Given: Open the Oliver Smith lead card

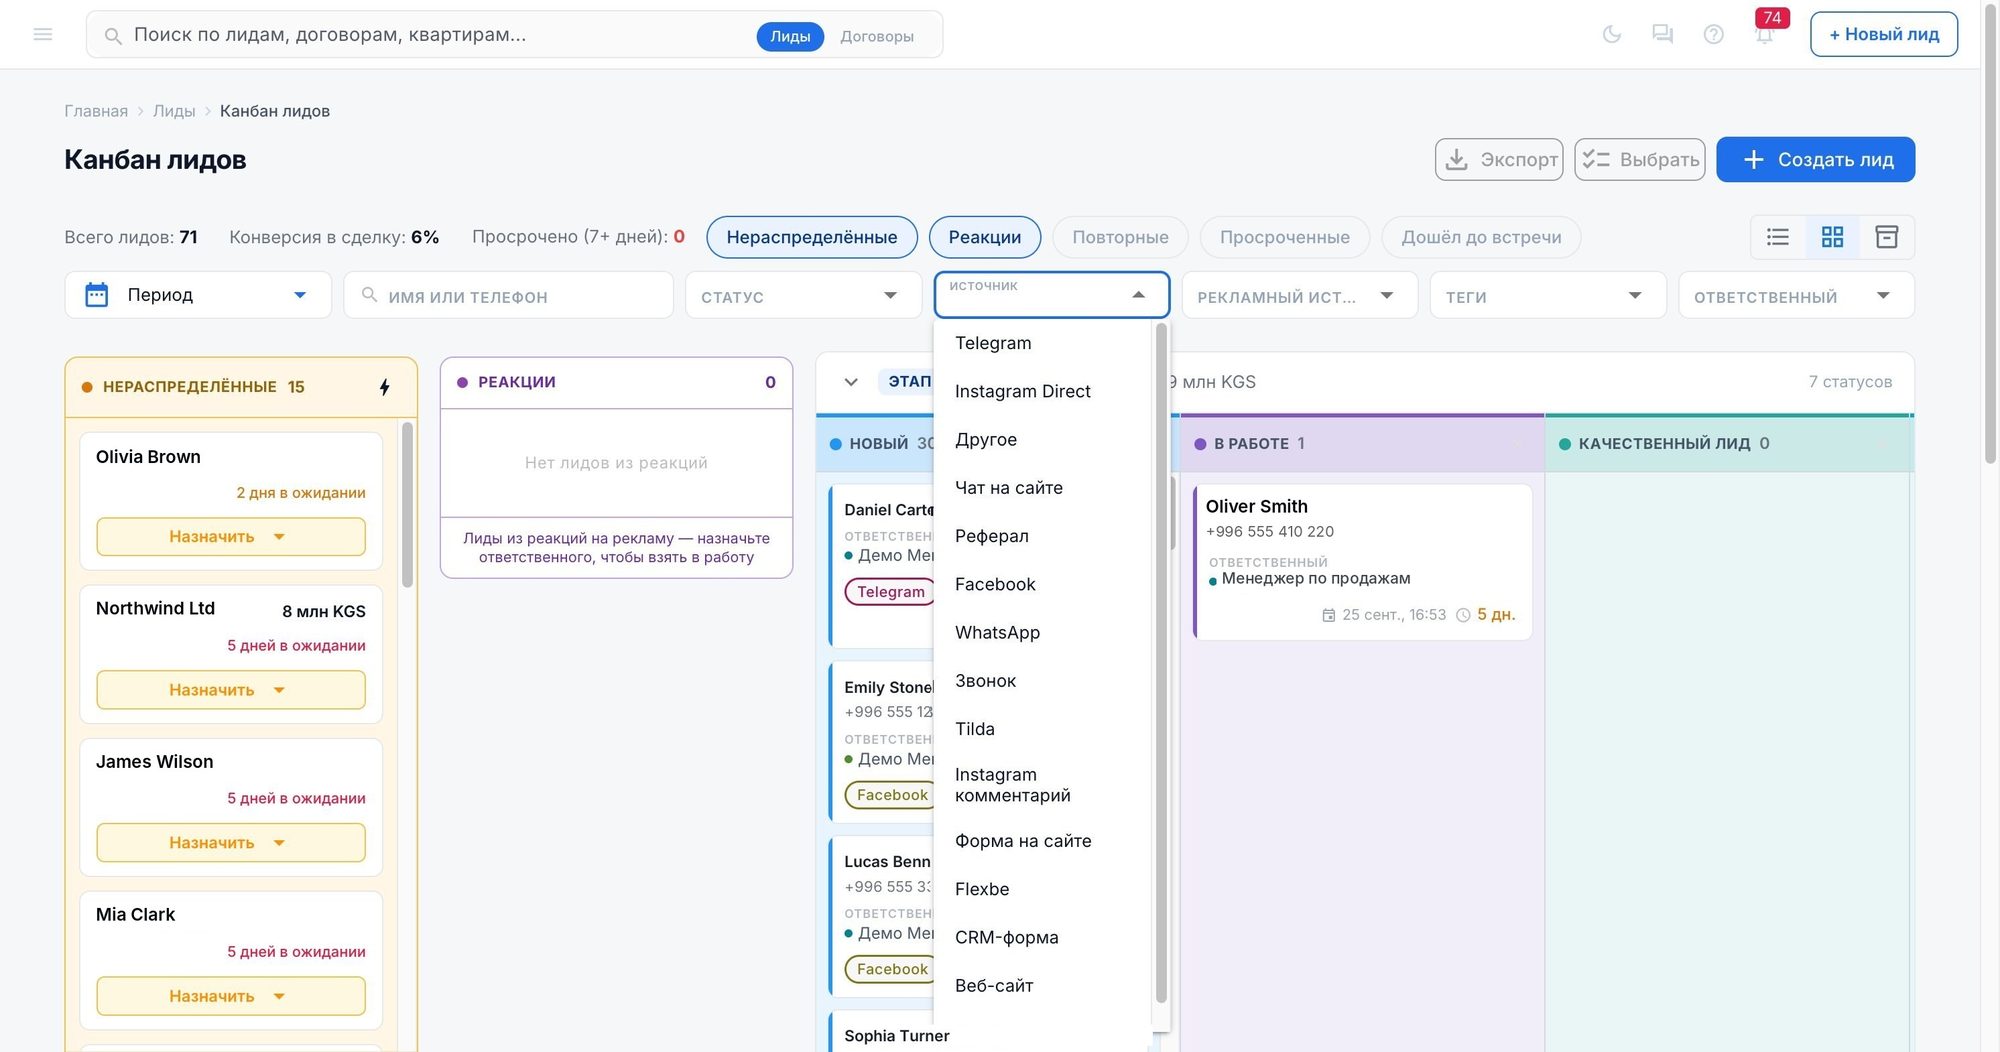Looking at the screenshot, I should (1362, 562).
